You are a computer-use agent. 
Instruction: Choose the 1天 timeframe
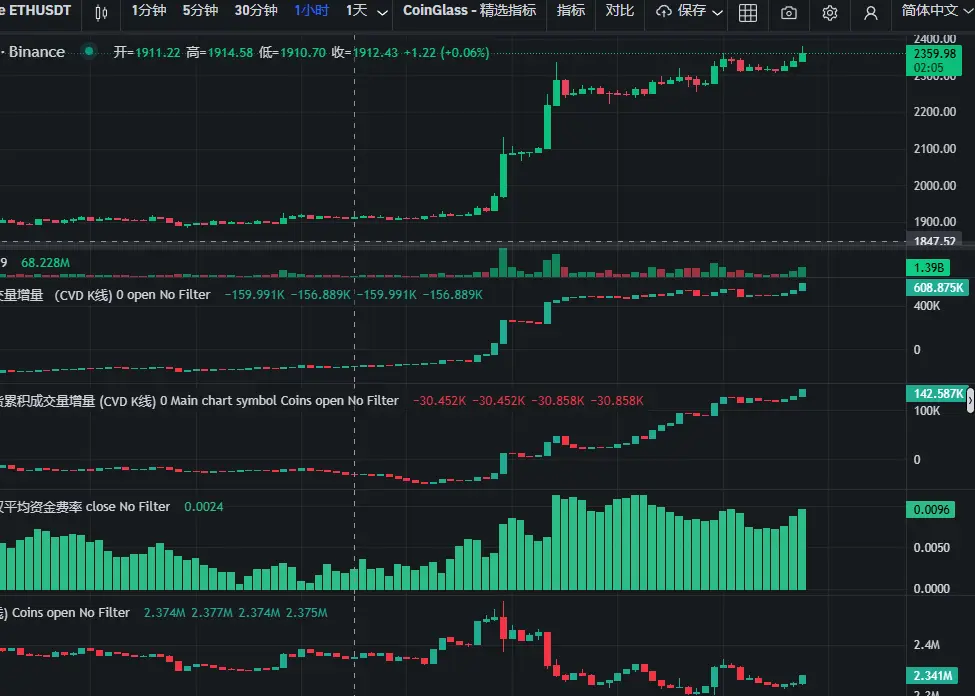(x=356, y=11)
